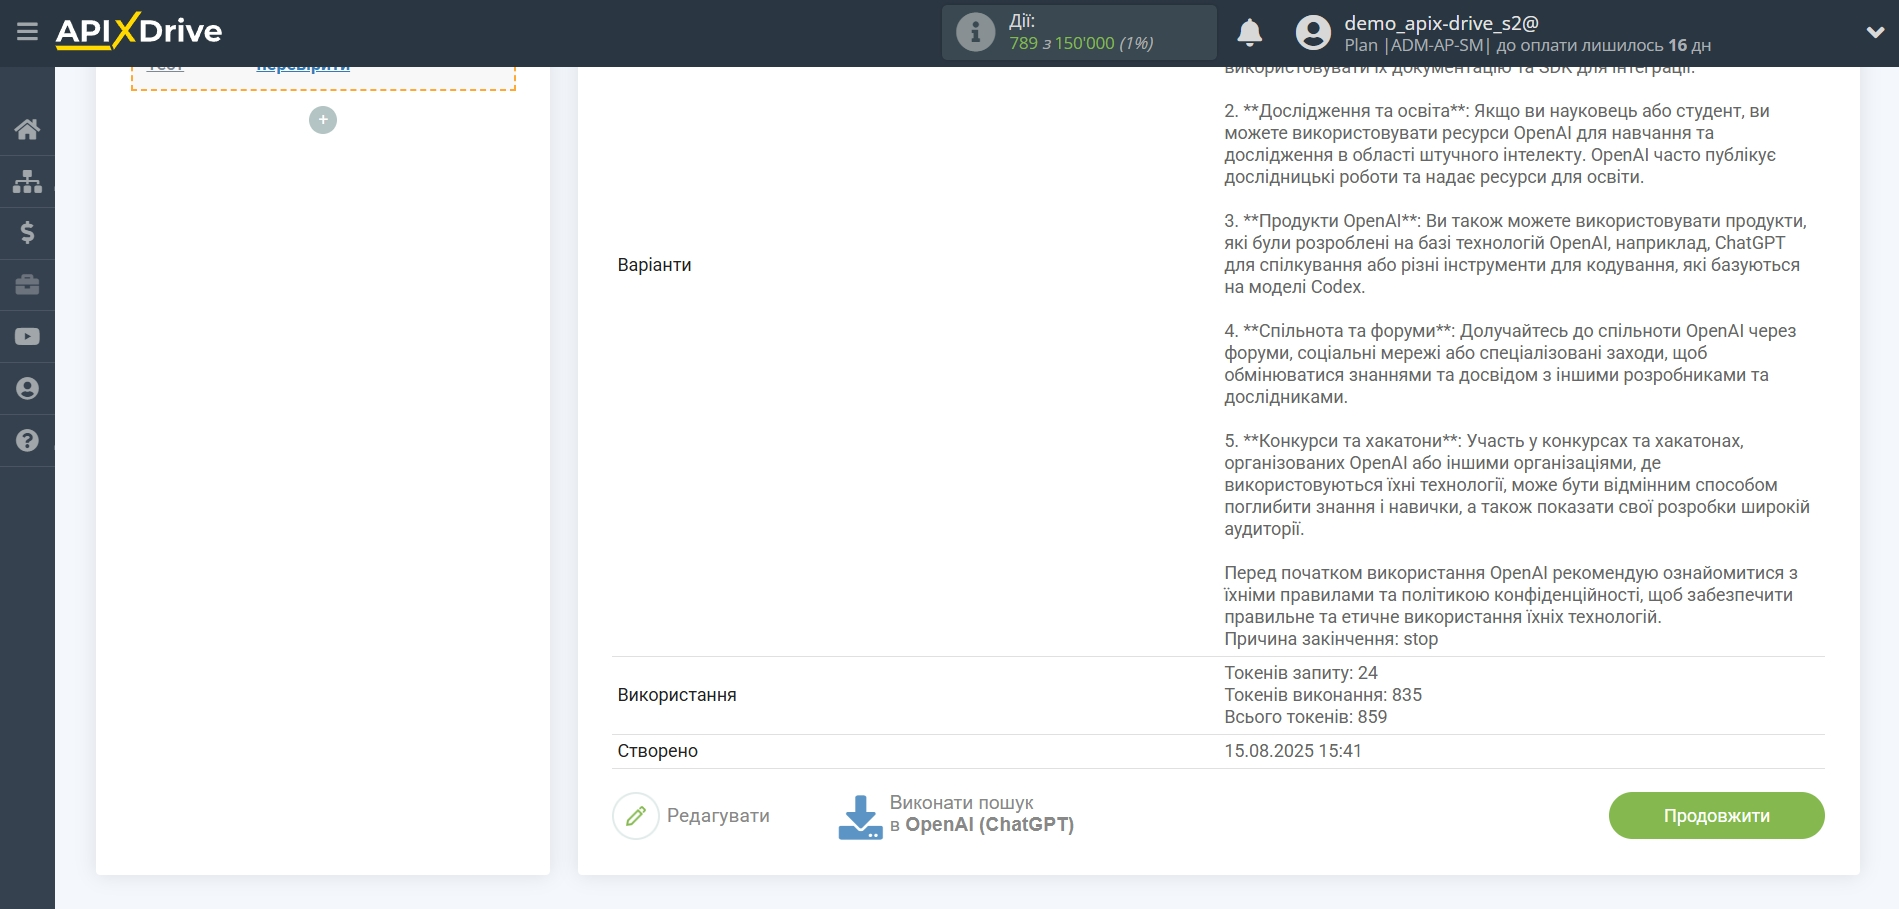Click the paragraph about Спільнота та форуми

click(x=1509, y=364)
